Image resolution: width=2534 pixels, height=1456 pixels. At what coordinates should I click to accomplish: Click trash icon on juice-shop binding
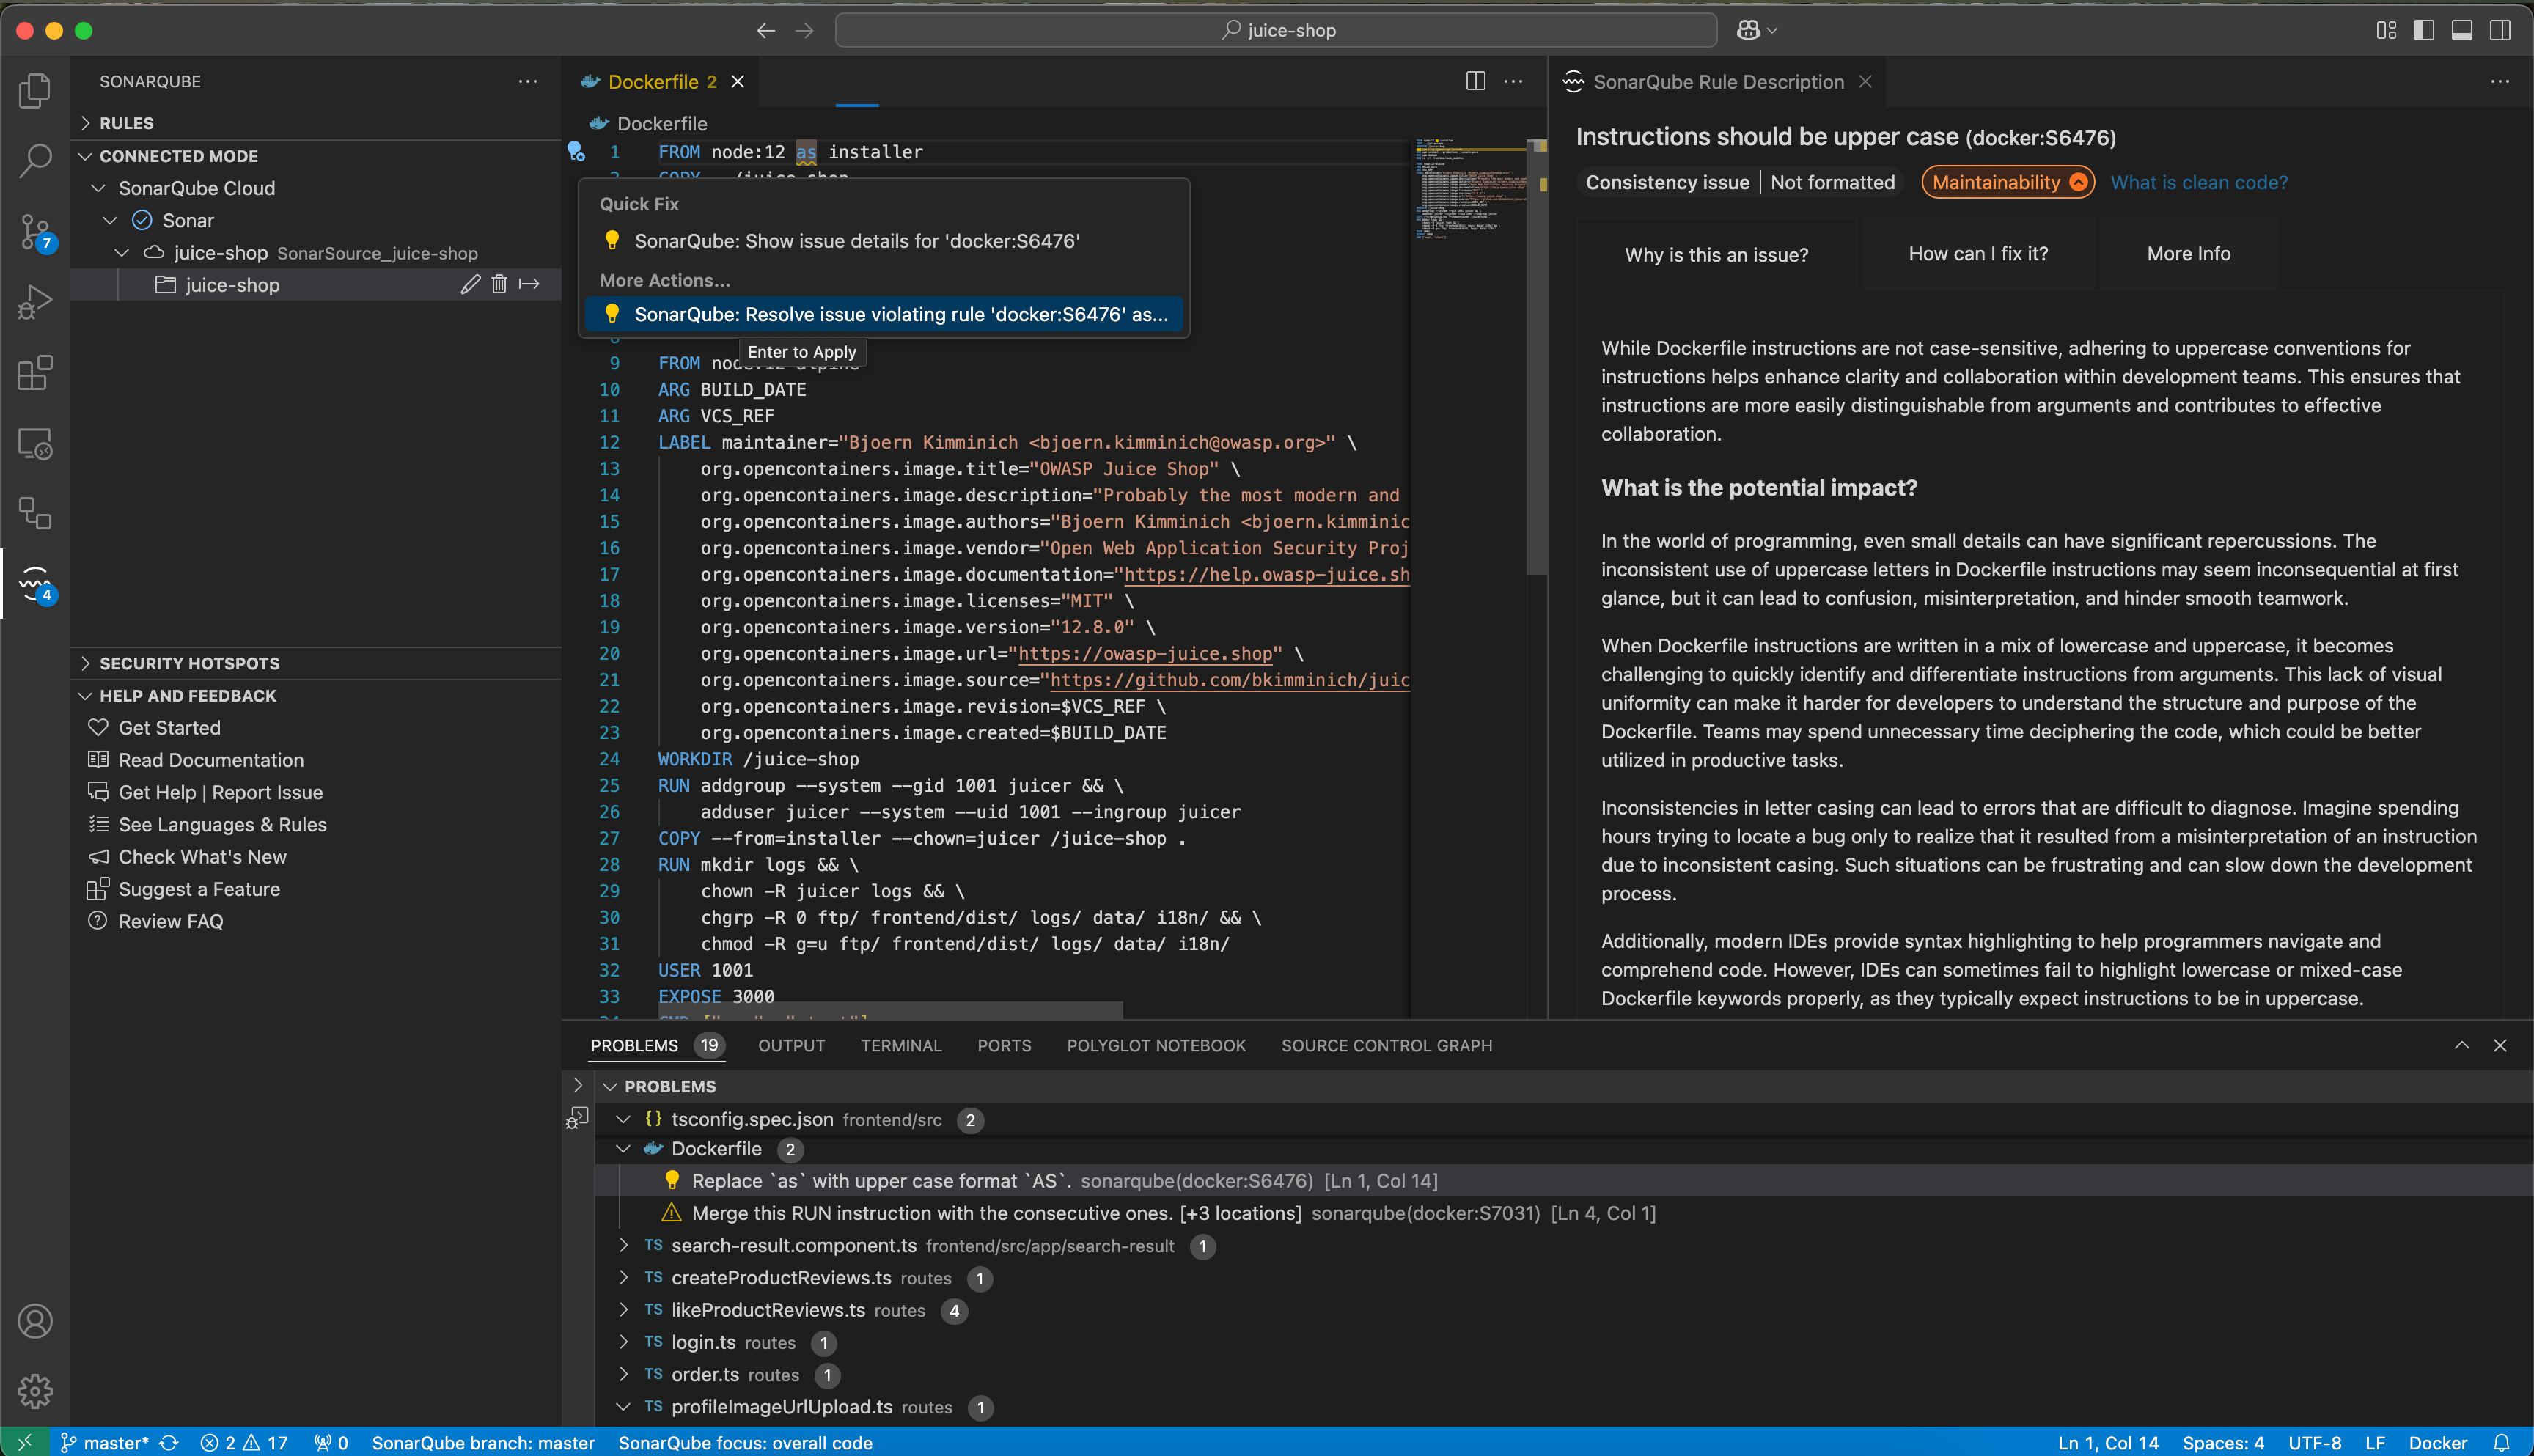tap(499, 285)
